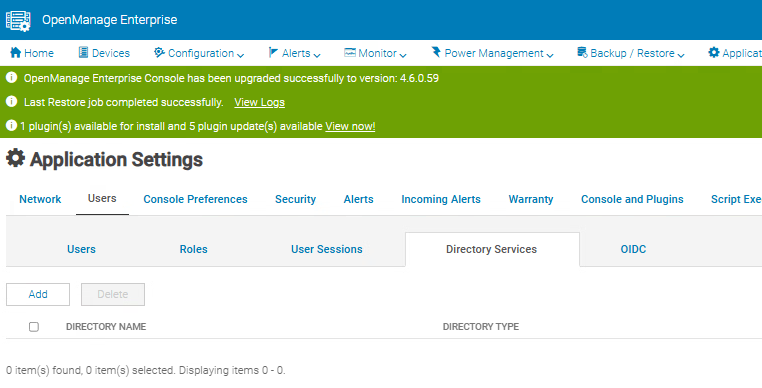Toggle the select-all checkbox in table header

tap(34, 327)
